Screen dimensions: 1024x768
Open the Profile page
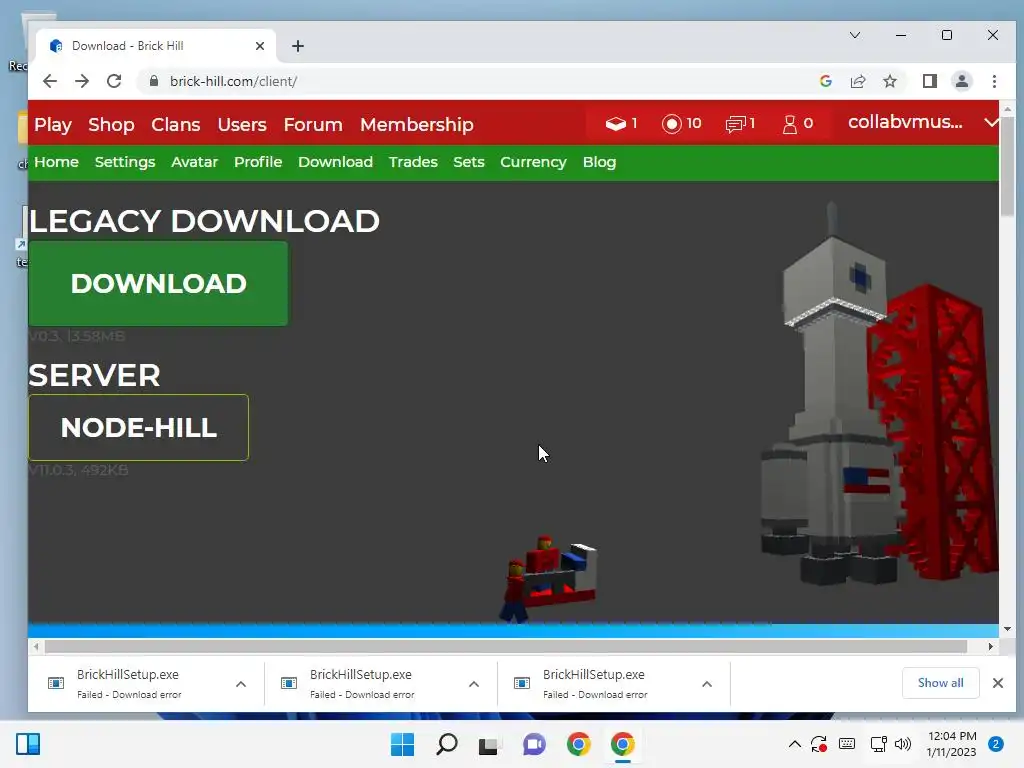point(258,162)
